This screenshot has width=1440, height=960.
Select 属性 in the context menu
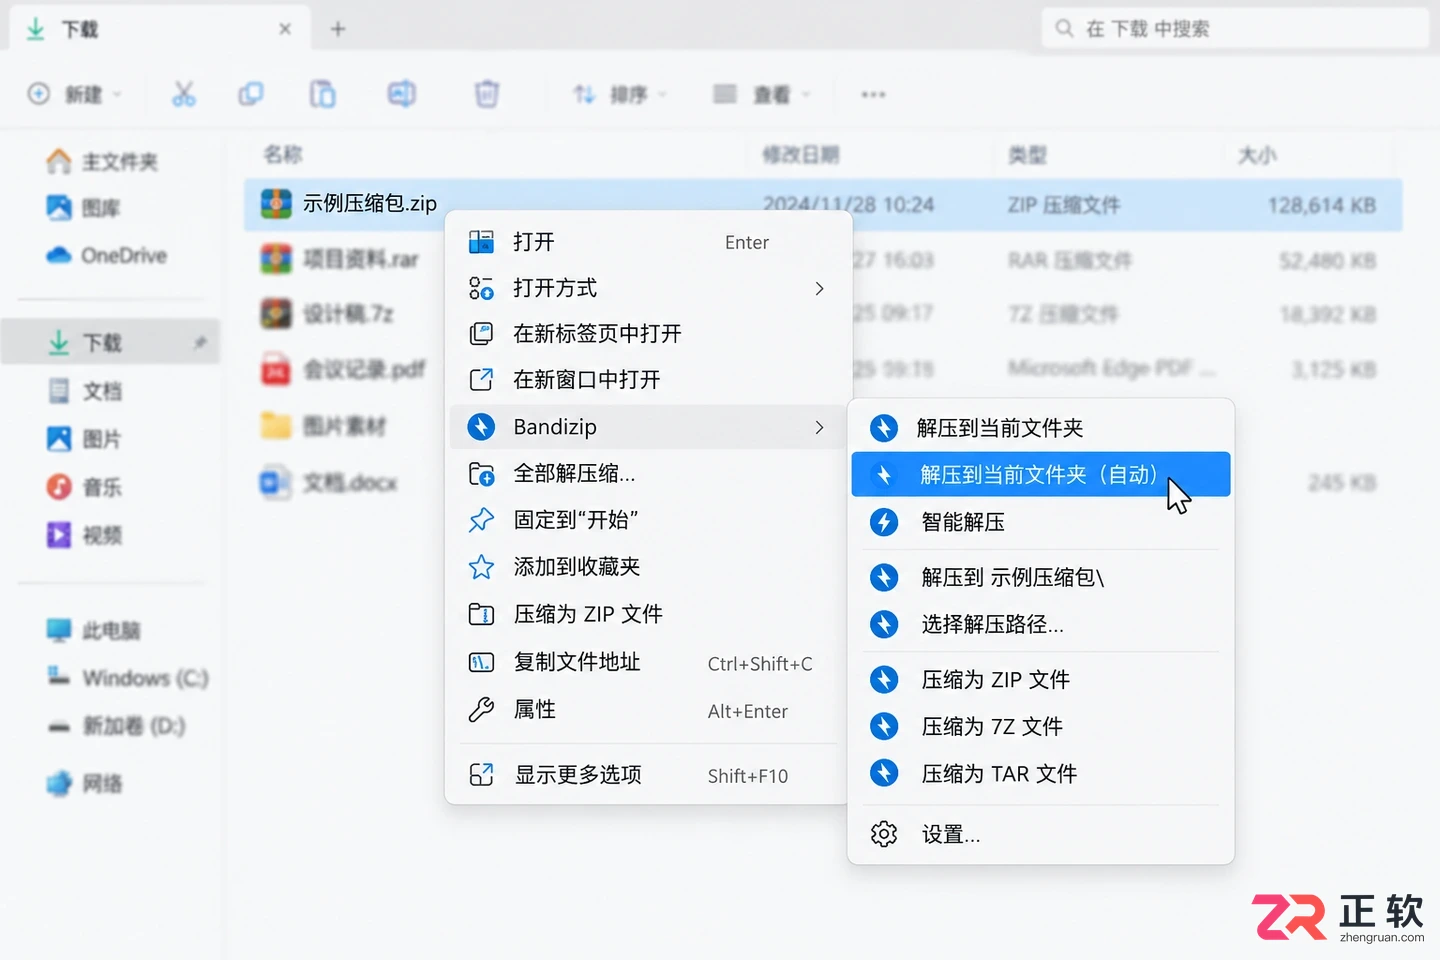coord(648,710)
